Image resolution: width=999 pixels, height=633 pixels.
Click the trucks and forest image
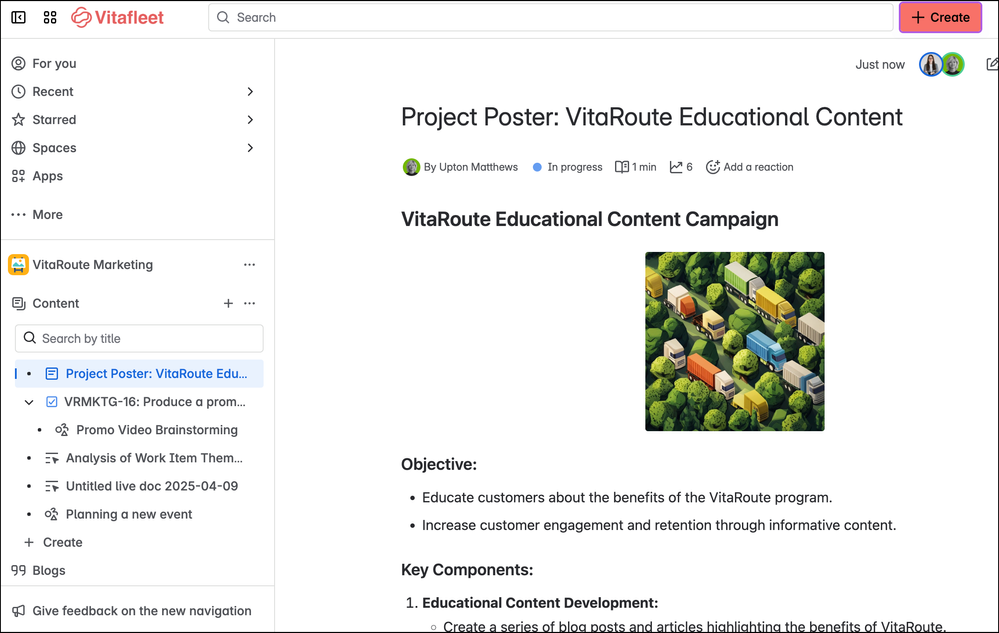735,341
